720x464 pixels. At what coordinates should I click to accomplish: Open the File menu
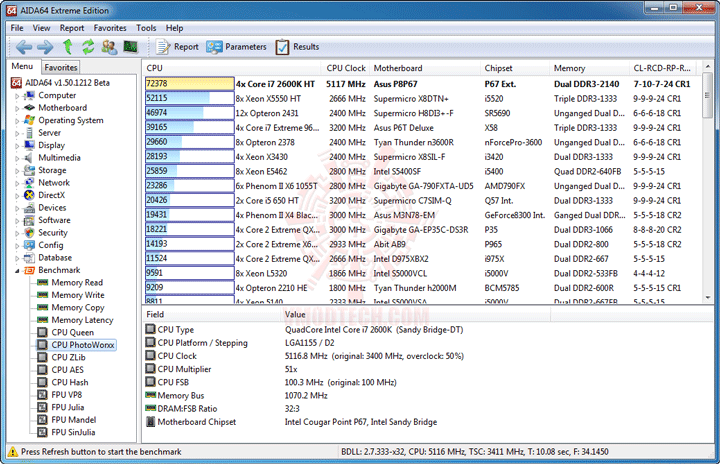click(17, 28)
